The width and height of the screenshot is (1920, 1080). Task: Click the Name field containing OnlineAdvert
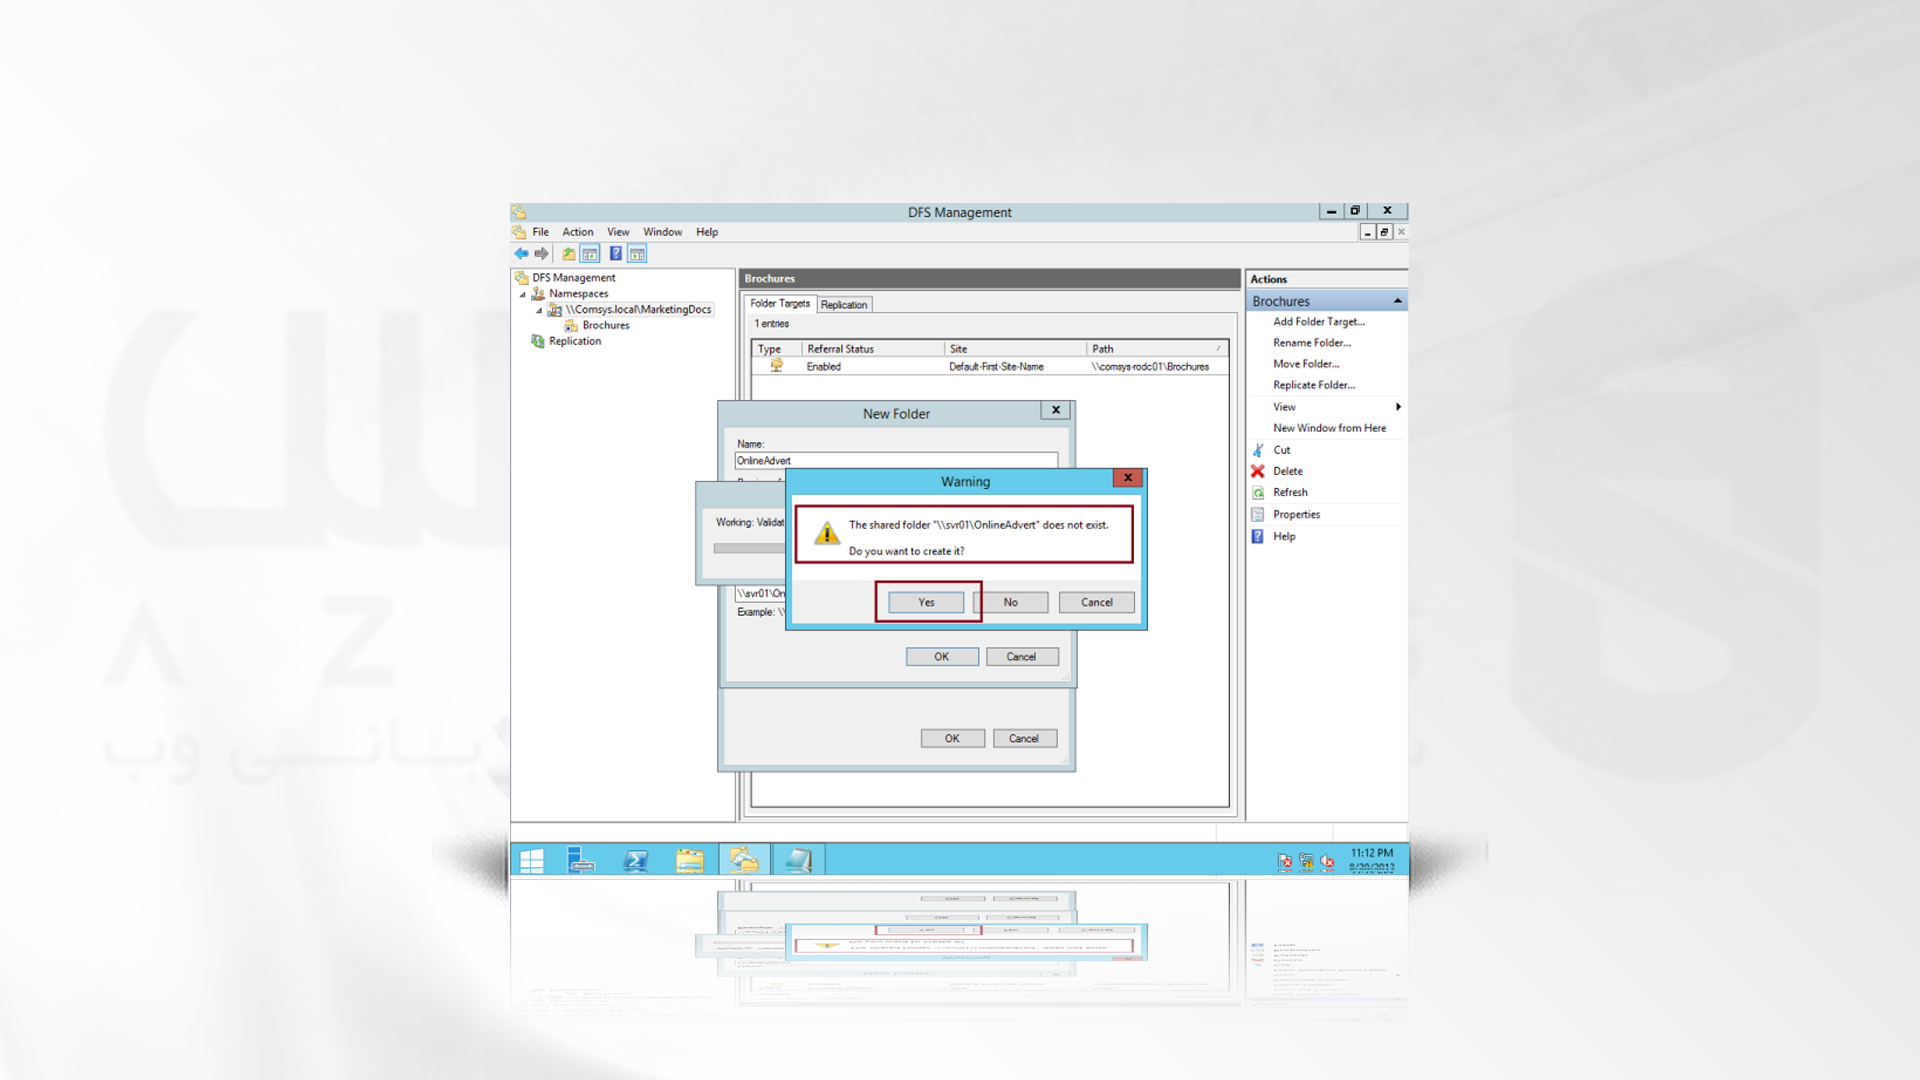click(896, 461)
